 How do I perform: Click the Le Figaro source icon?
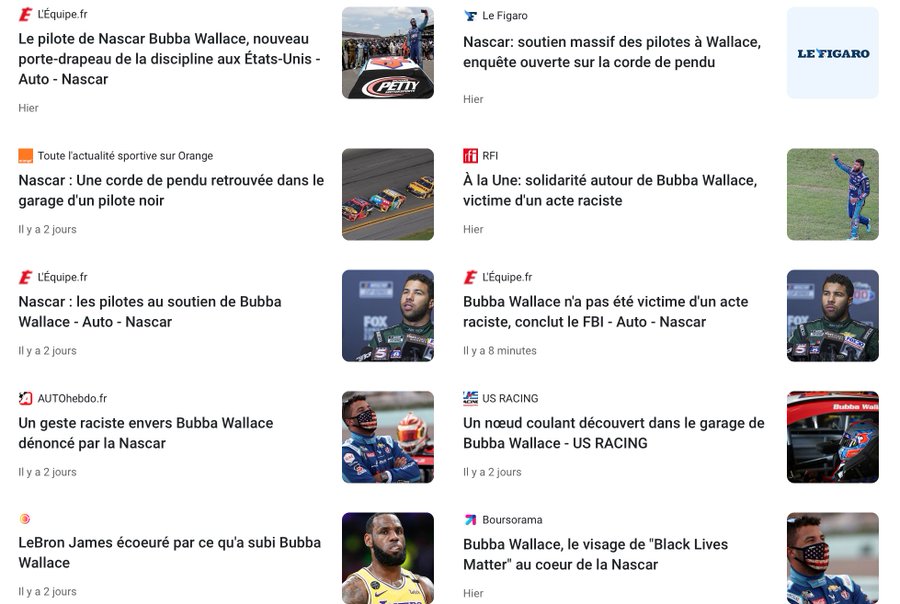click(470, 16)
